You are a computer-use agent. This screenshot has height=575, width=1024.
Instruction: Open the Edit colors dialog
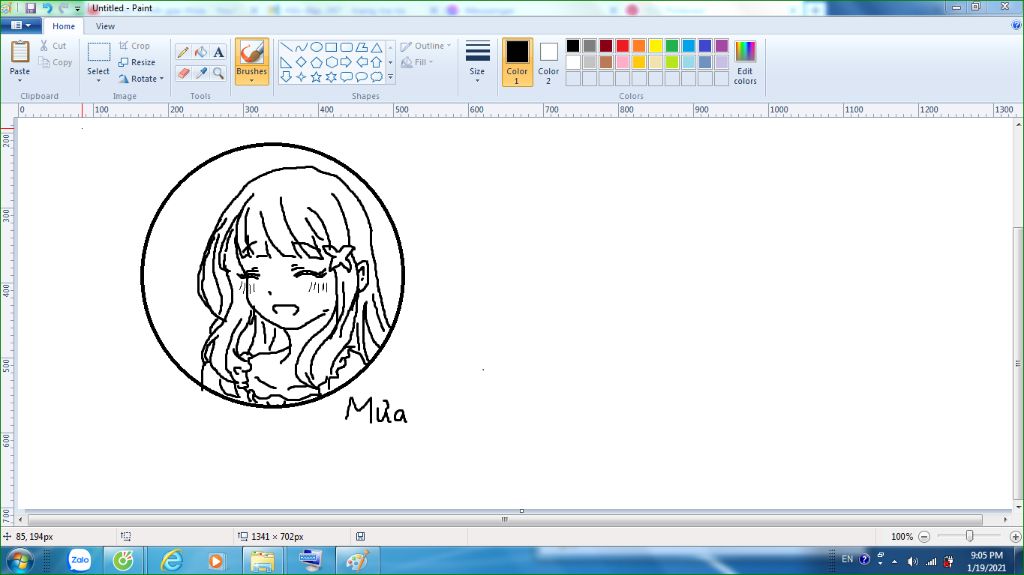point(745,63)
